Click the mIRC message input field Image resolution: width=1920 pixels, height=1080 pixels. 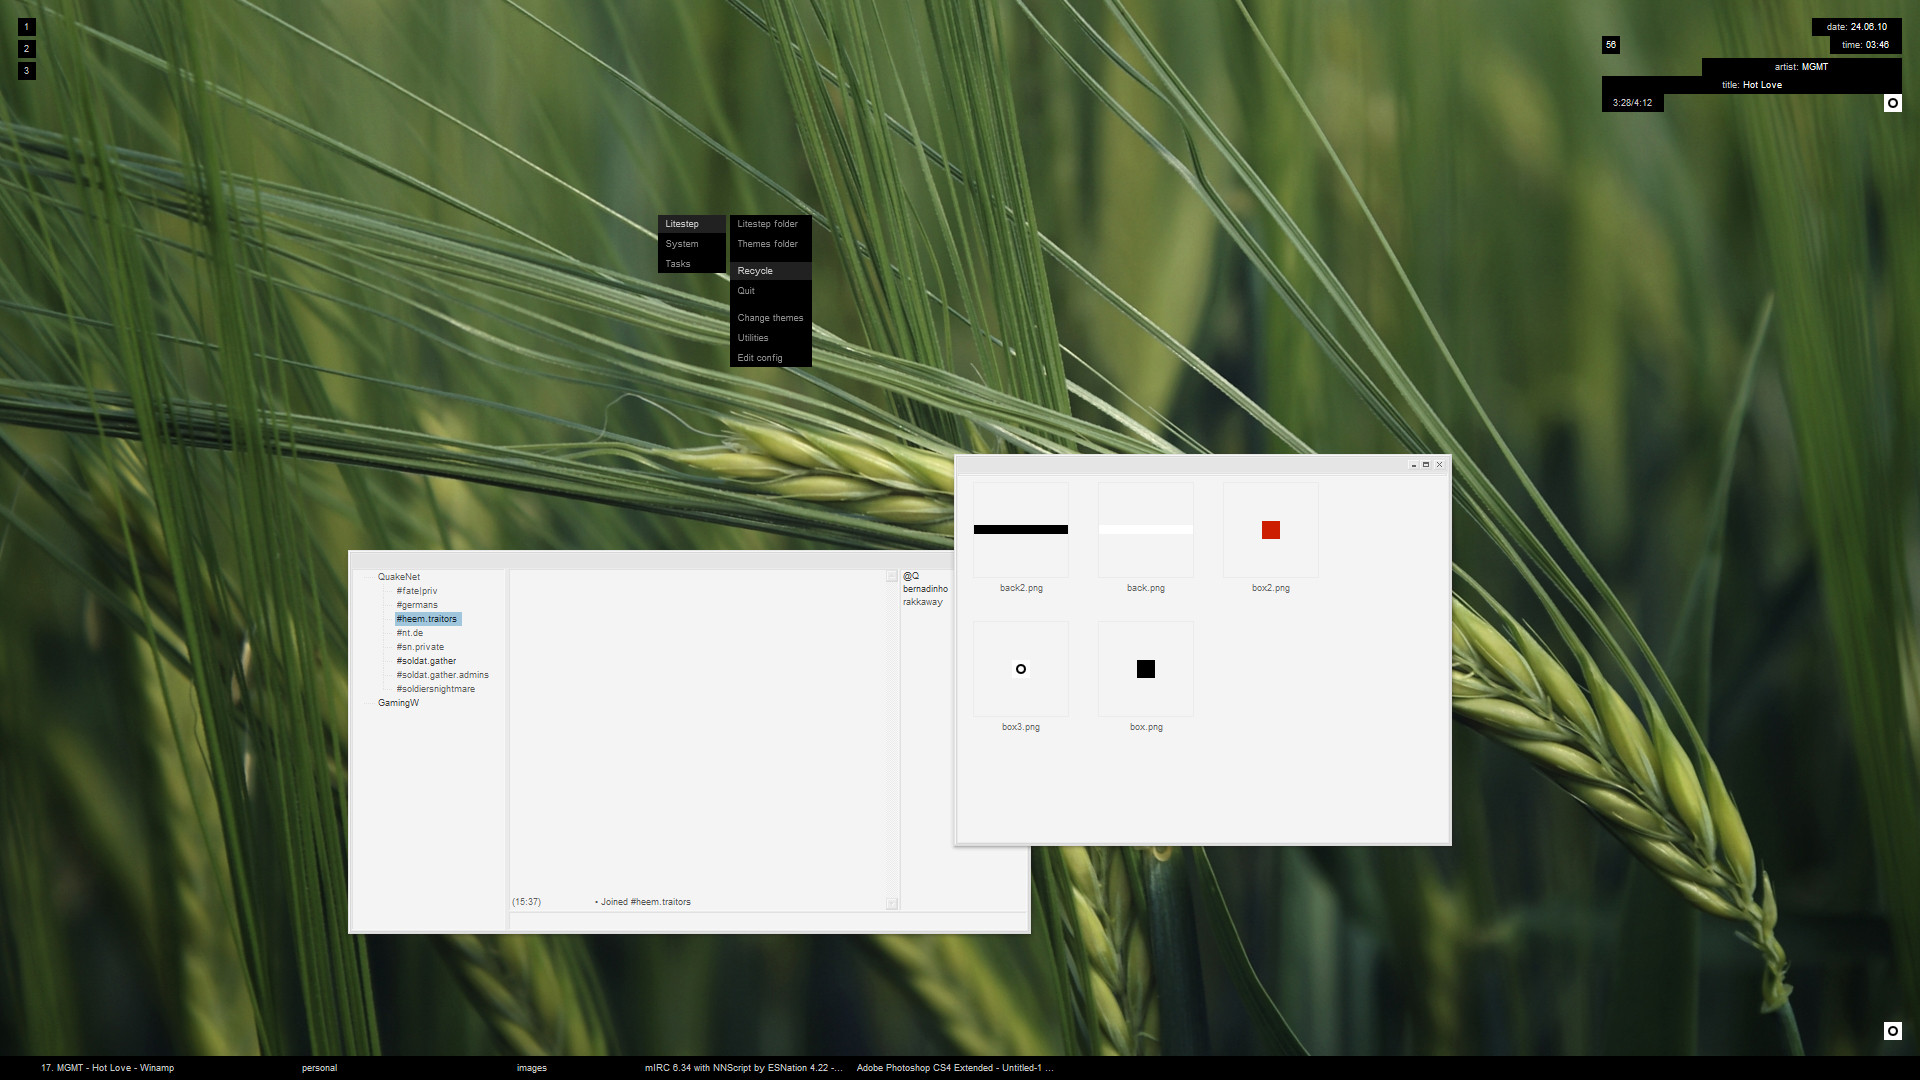click(x=766, y=922)
